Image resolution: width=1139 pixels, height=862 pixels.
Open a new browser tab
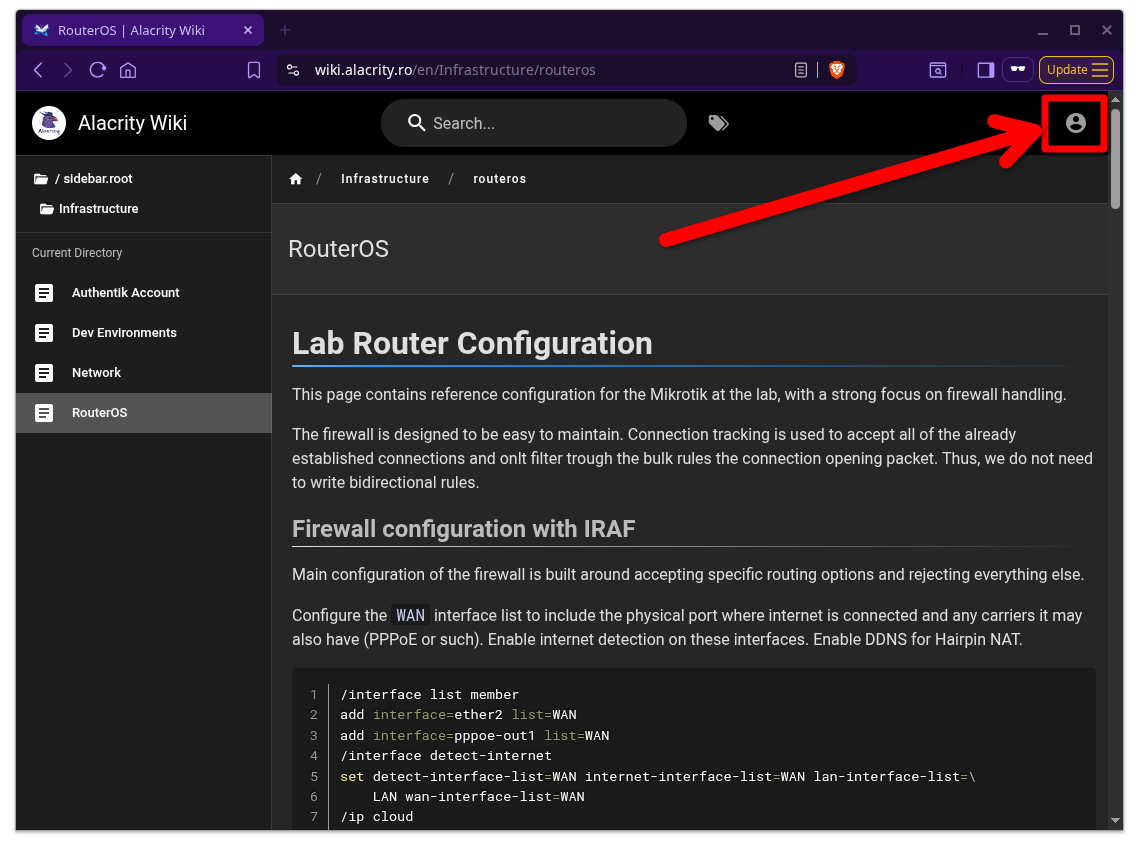click(285, 30)
